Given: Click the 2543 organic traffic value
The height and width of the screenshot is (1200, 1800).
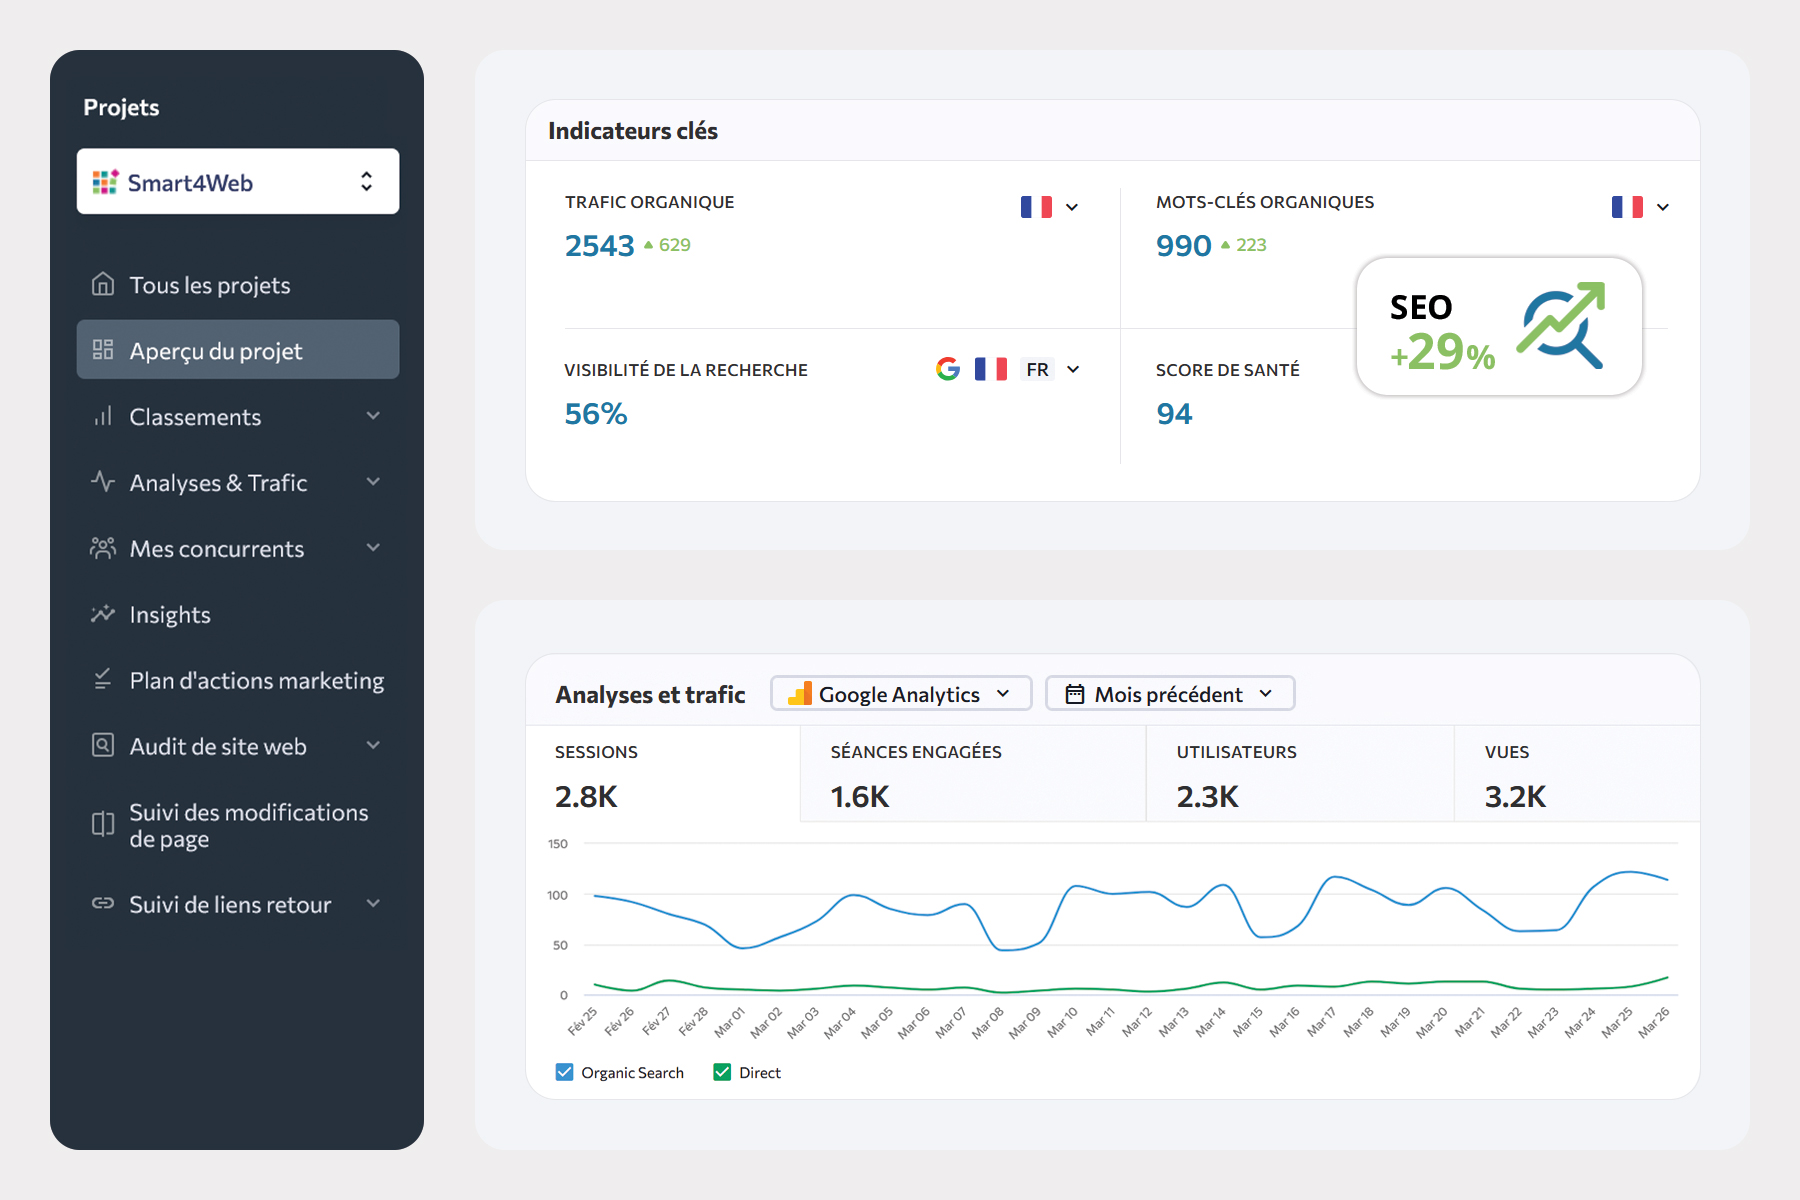Looking at the screenshot, I should coord(599,246).
